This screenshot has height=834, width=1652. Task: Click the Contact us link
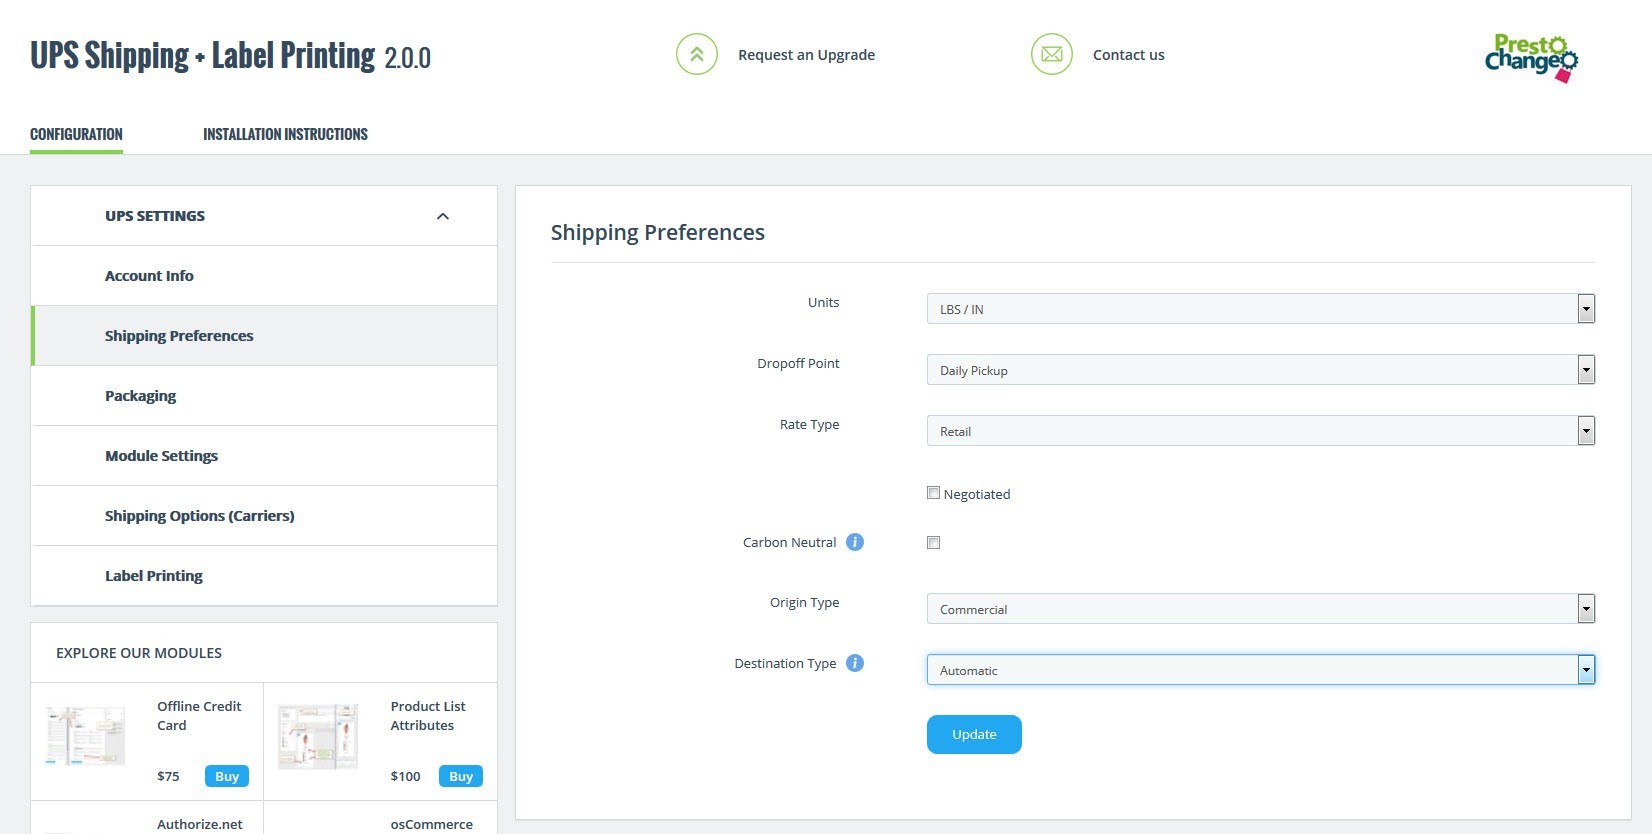coord(1128,55)
